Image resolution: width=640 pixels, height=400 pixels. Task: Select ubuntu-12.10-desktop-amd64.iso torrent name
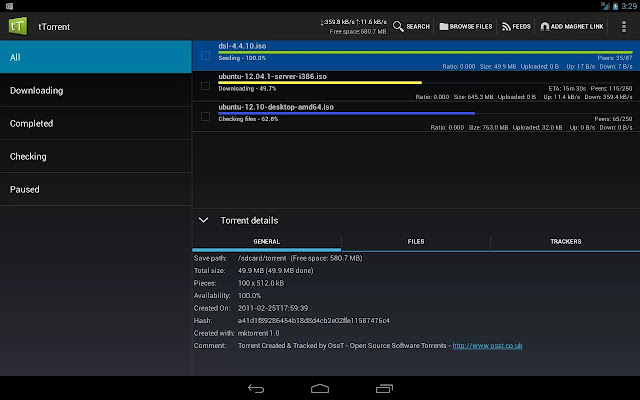point(276,107)
